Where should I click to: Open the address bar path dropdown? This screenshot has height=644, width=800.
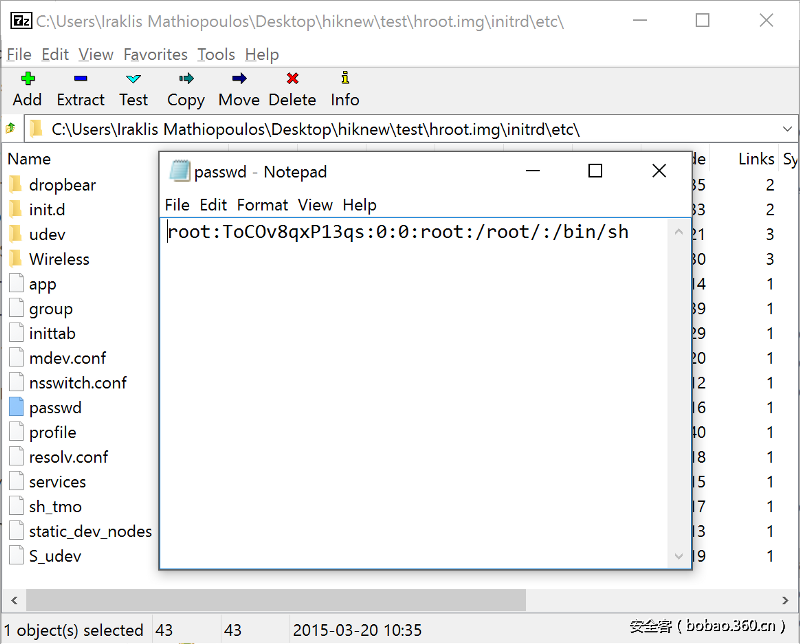789,128
